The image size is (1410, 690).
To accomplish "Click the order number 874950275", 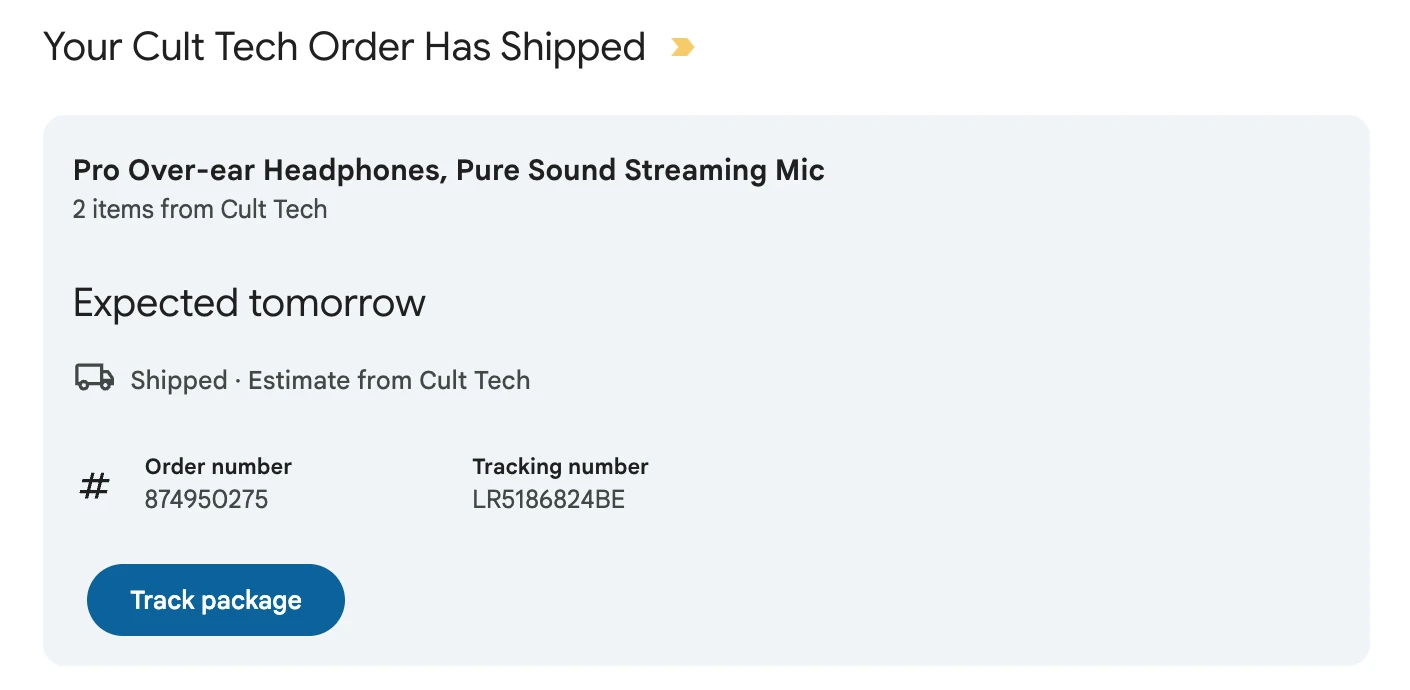I will point(206,499).
